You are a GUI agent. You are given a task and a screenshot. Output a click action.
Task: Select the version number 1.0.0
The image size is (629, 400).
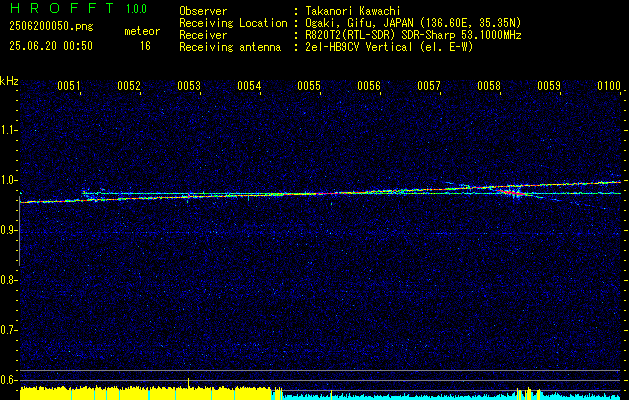coord(136,9)
